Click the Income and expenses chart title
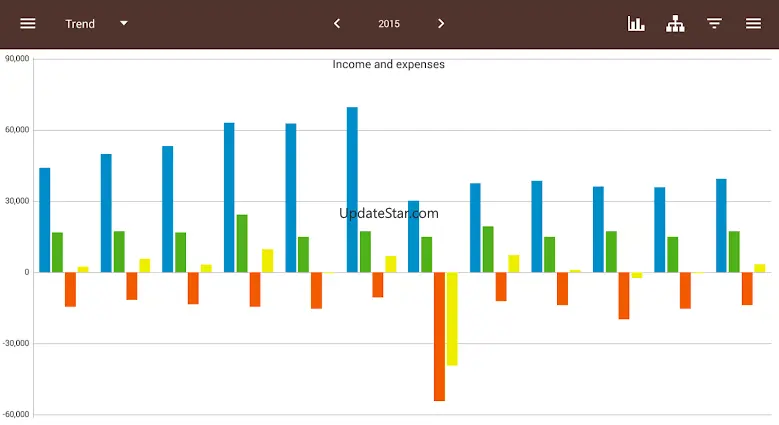The width and height of the screenshot is (779, 425). (388, 64)
